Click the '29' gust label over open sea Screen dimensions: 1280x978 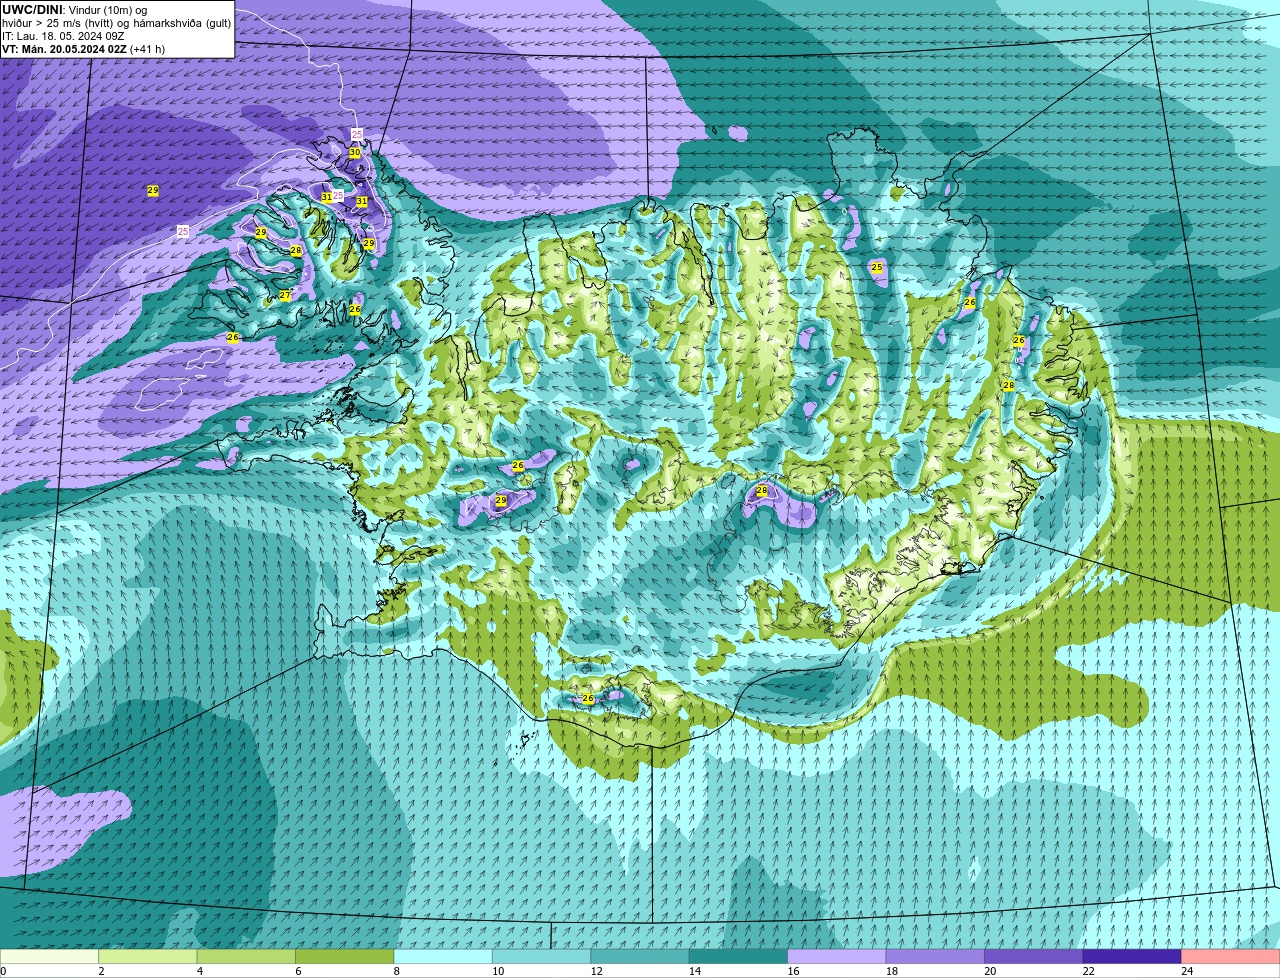pos(153,190)
